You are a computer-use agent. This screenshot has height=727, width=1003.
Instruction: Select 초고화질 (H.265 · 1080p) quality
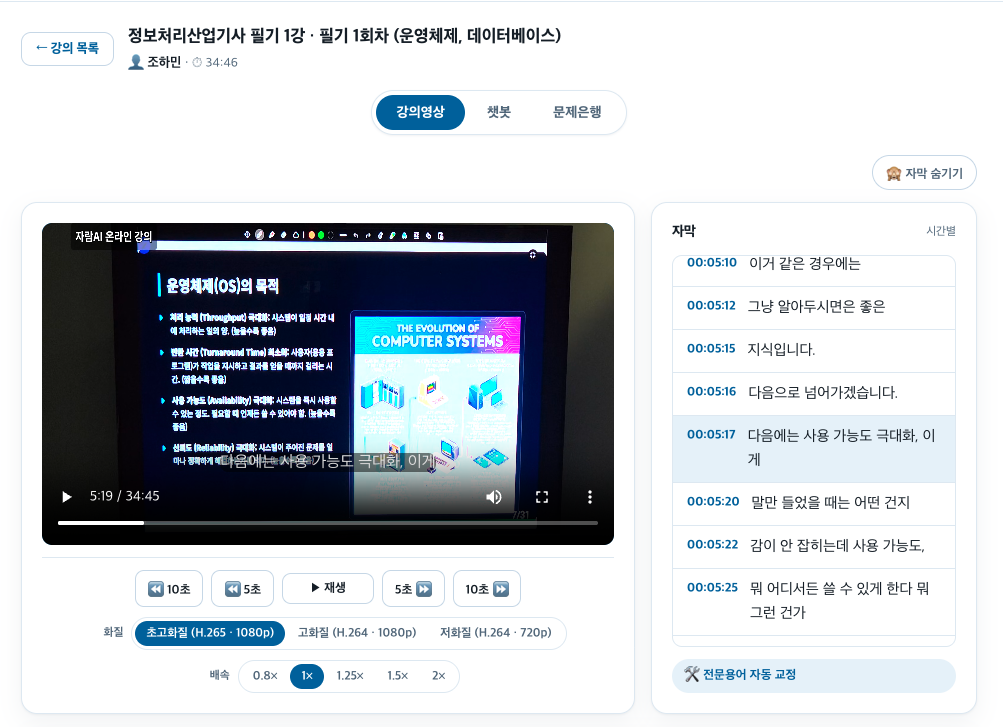point(210,633)
